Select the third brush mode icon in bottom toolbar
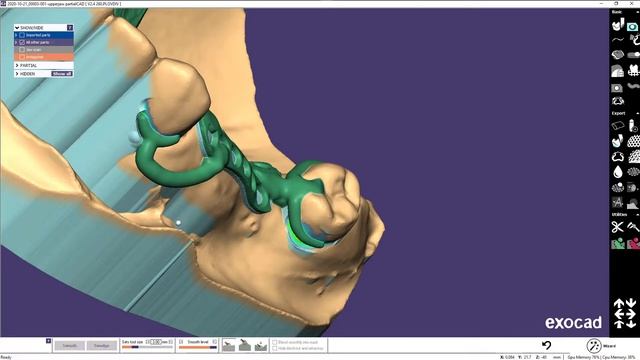Viewport: 640px width, 360px height. pos(260,345)
